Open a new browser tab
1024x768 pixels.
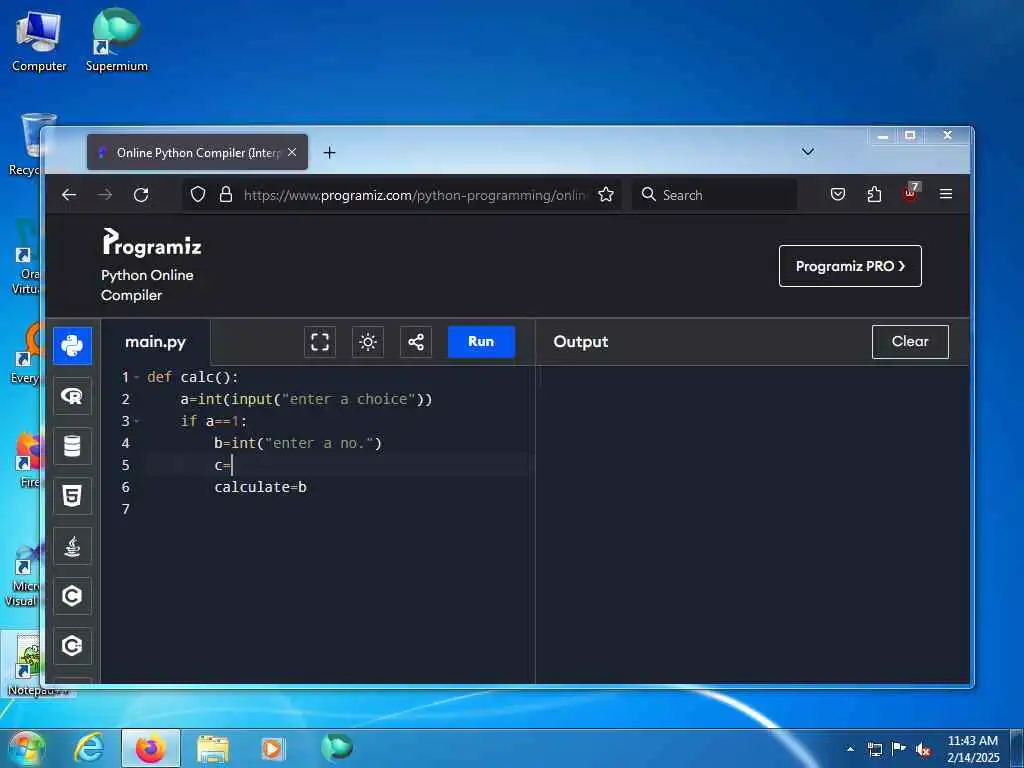(x=329, y=152)
